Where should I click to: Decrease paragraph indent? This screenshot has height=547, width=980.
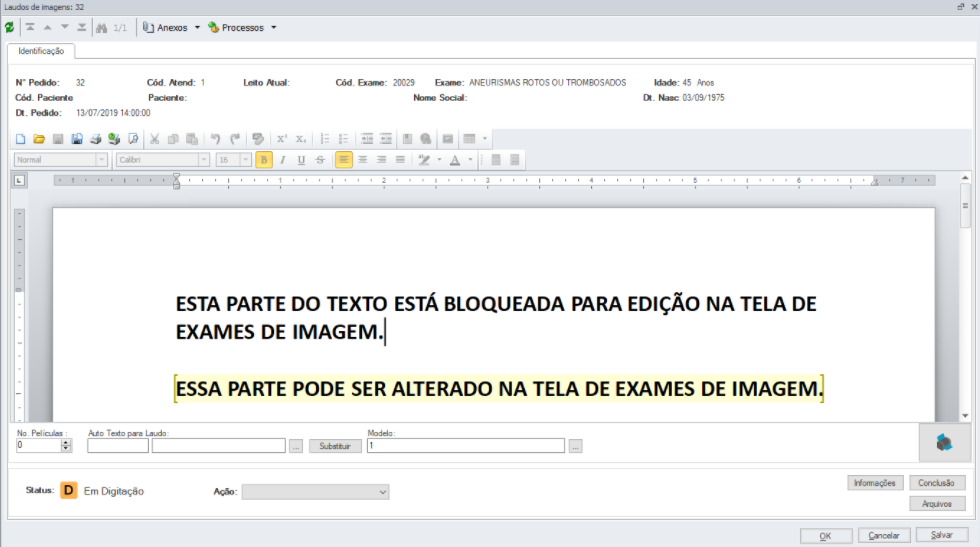[x=367, y=139]
